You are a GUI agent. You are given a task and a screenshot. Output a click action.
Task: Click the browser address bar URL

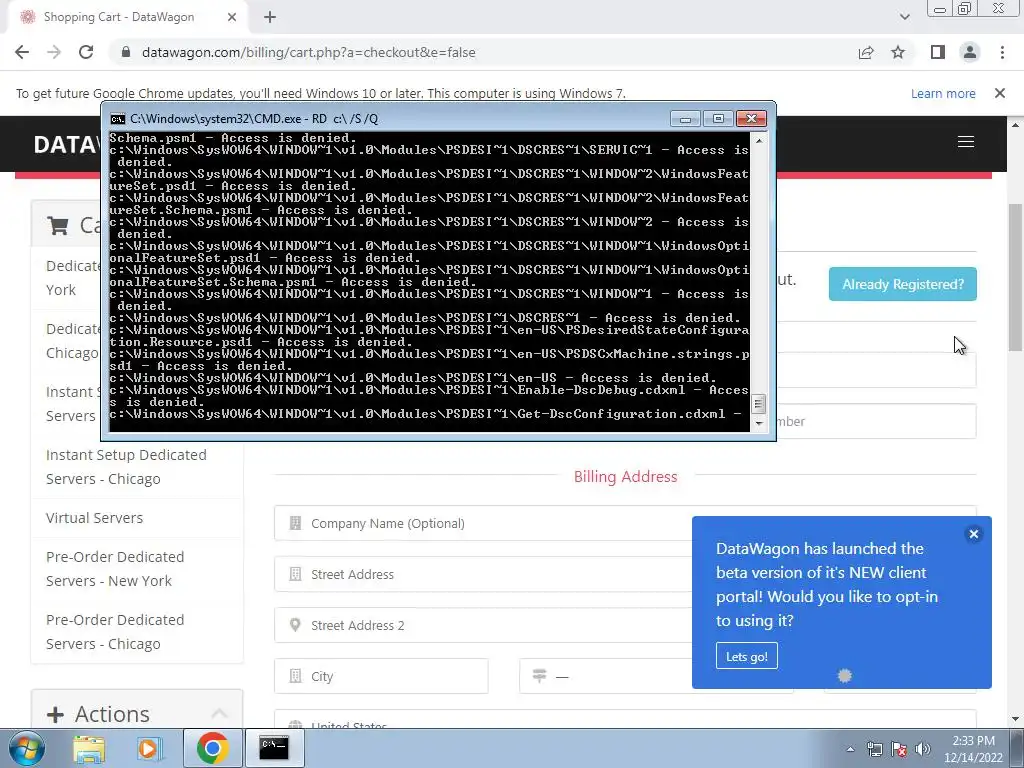[308, 52]
